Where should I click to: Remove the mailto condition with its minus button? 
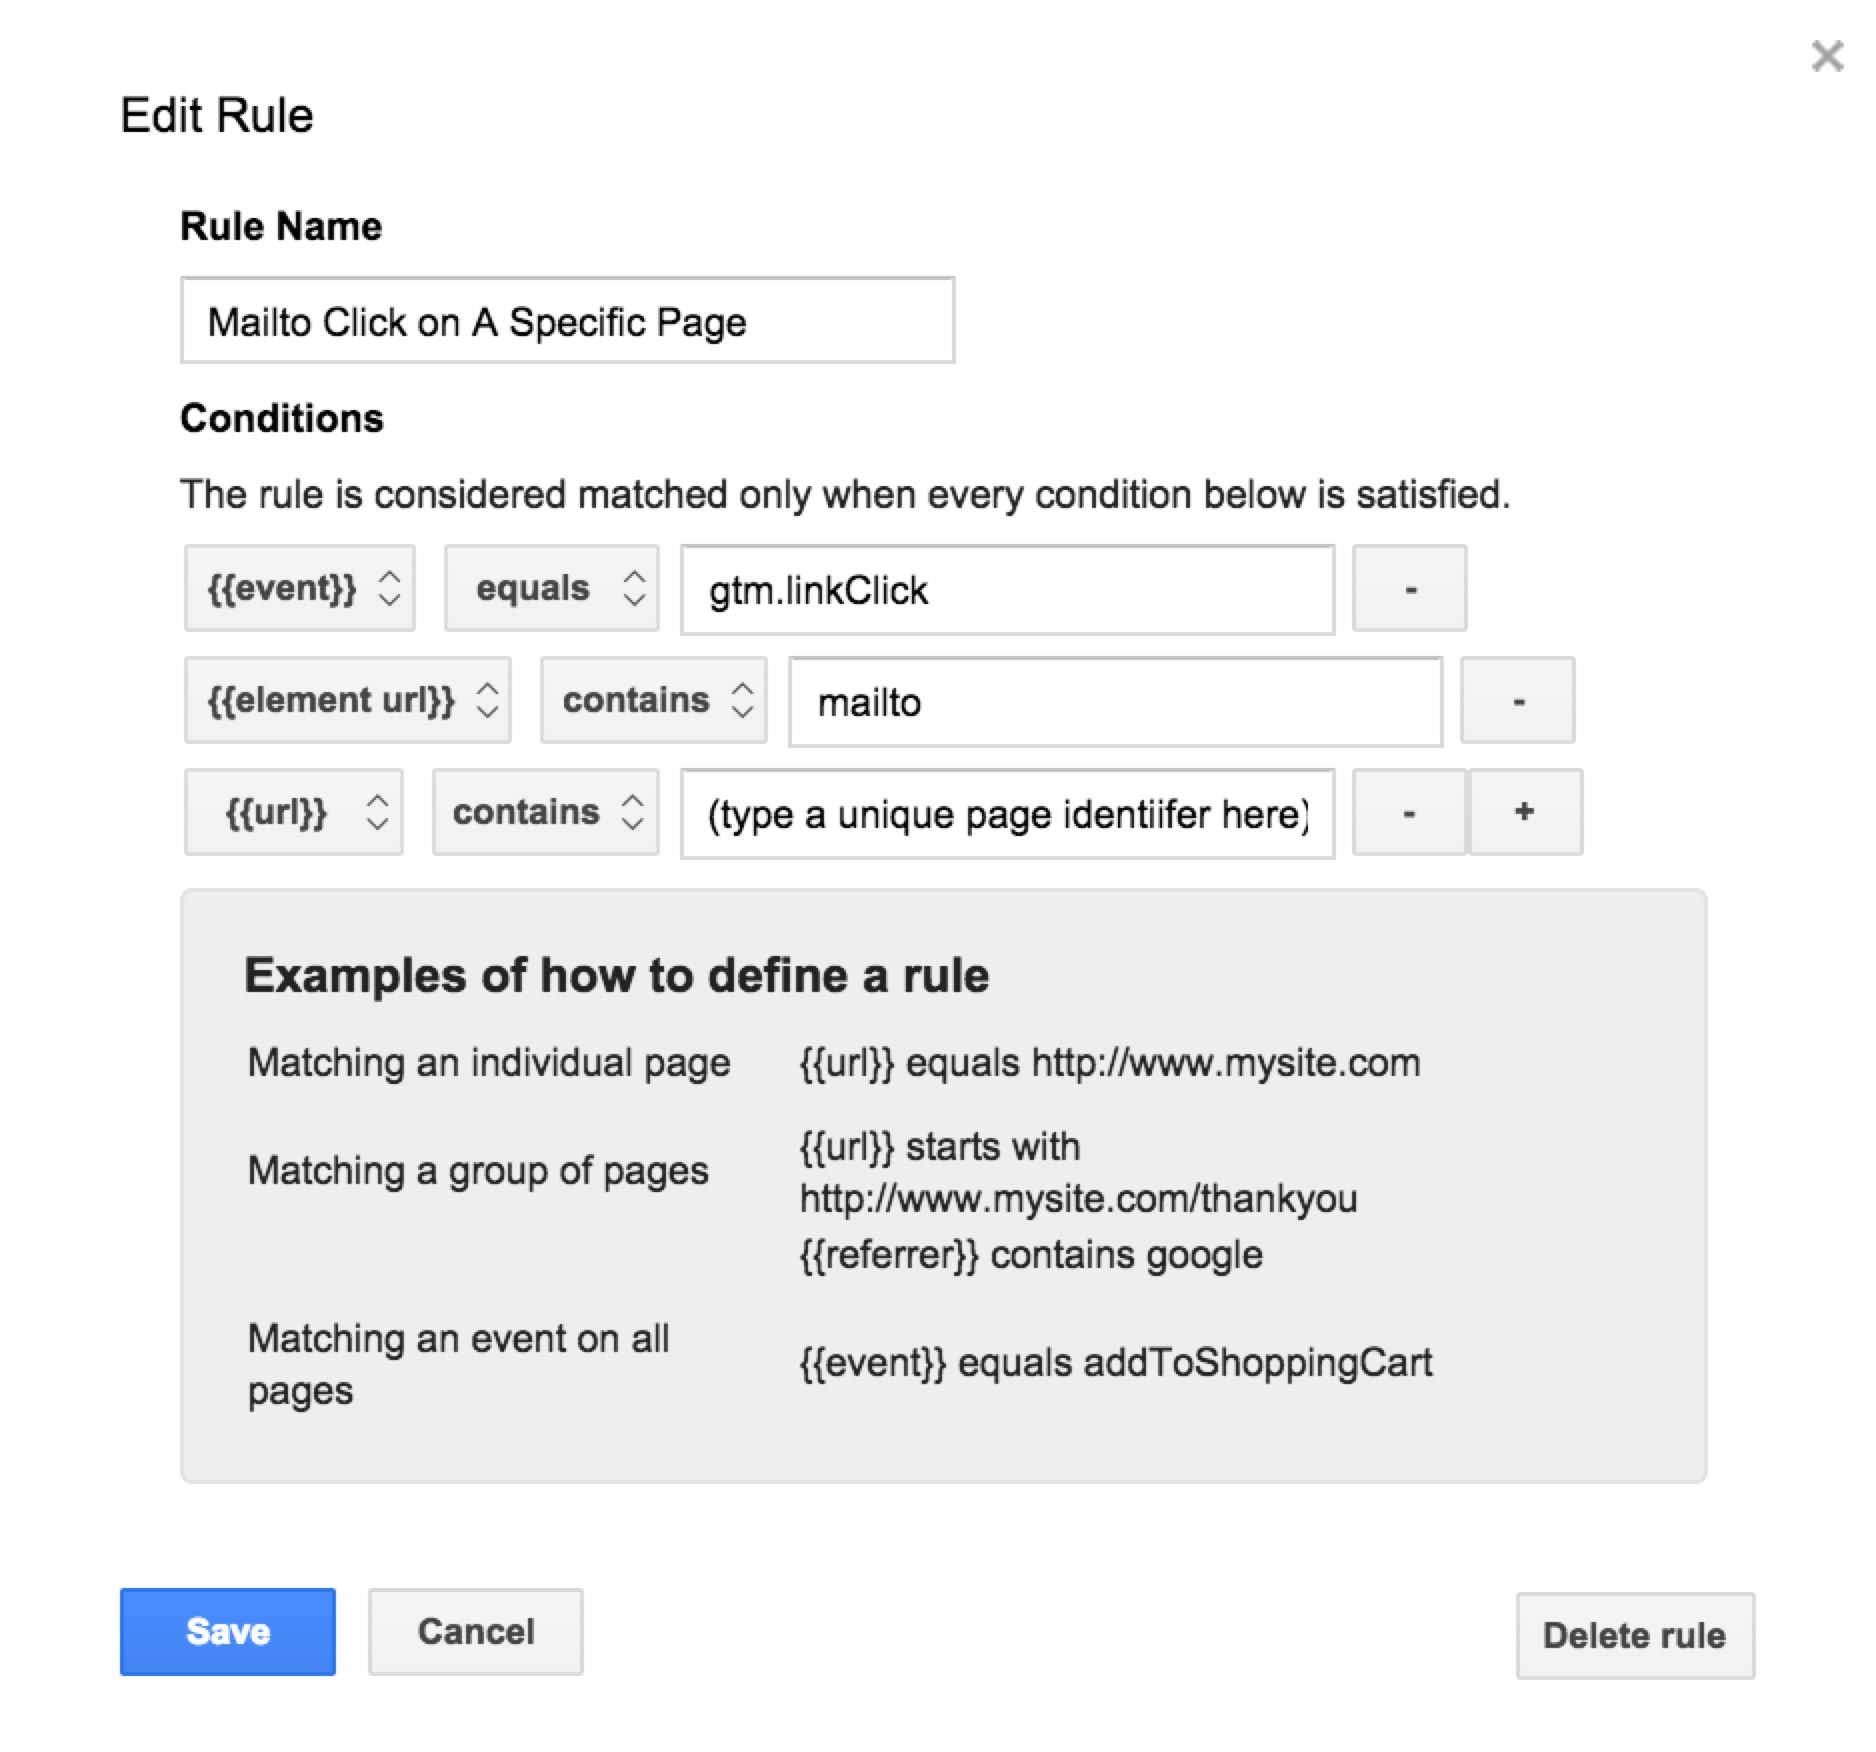[1518, 701]
